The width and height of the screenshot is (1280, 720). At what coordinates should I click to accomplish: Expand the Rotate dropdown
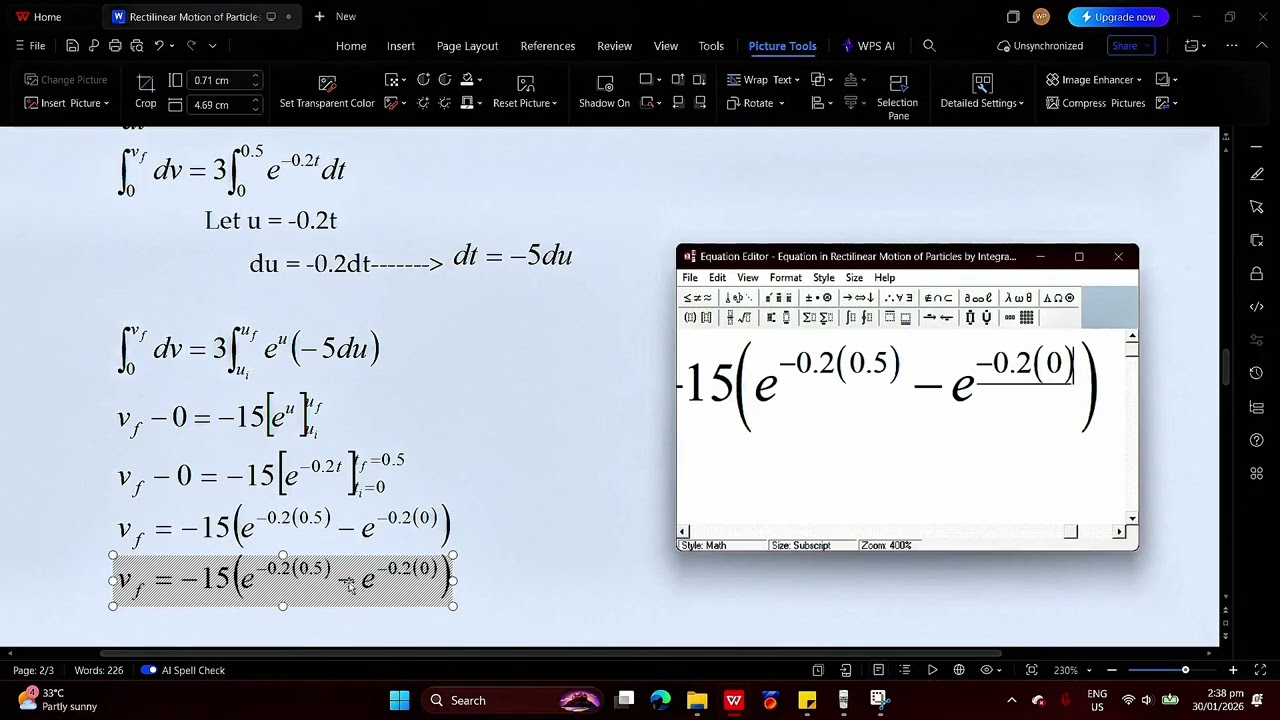click(x=756, y=103)
